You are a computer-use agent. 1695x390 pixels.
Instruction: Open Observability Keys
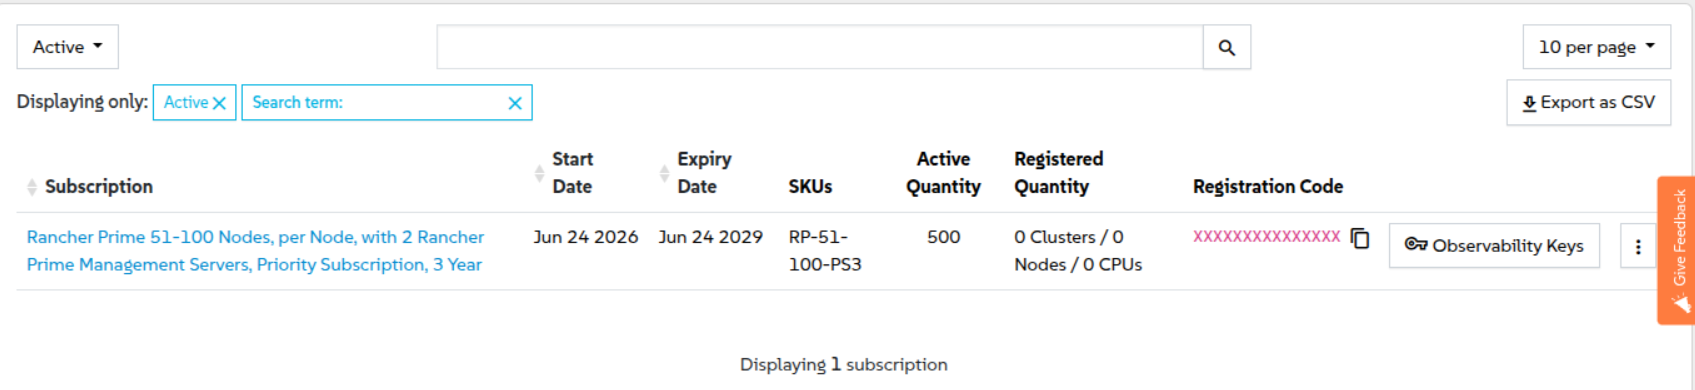[1494, 245]
